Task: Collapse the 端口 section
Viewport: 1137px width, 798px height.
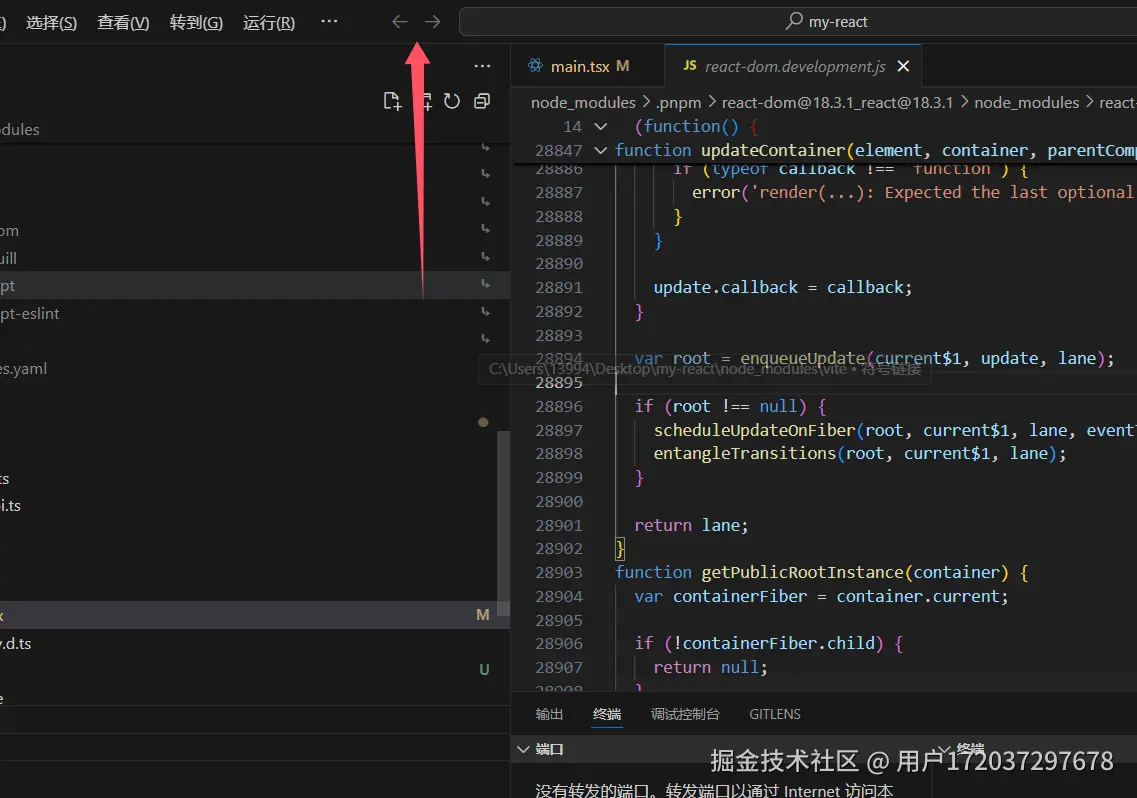Action: pyautogui.click(x=522, y=749)
